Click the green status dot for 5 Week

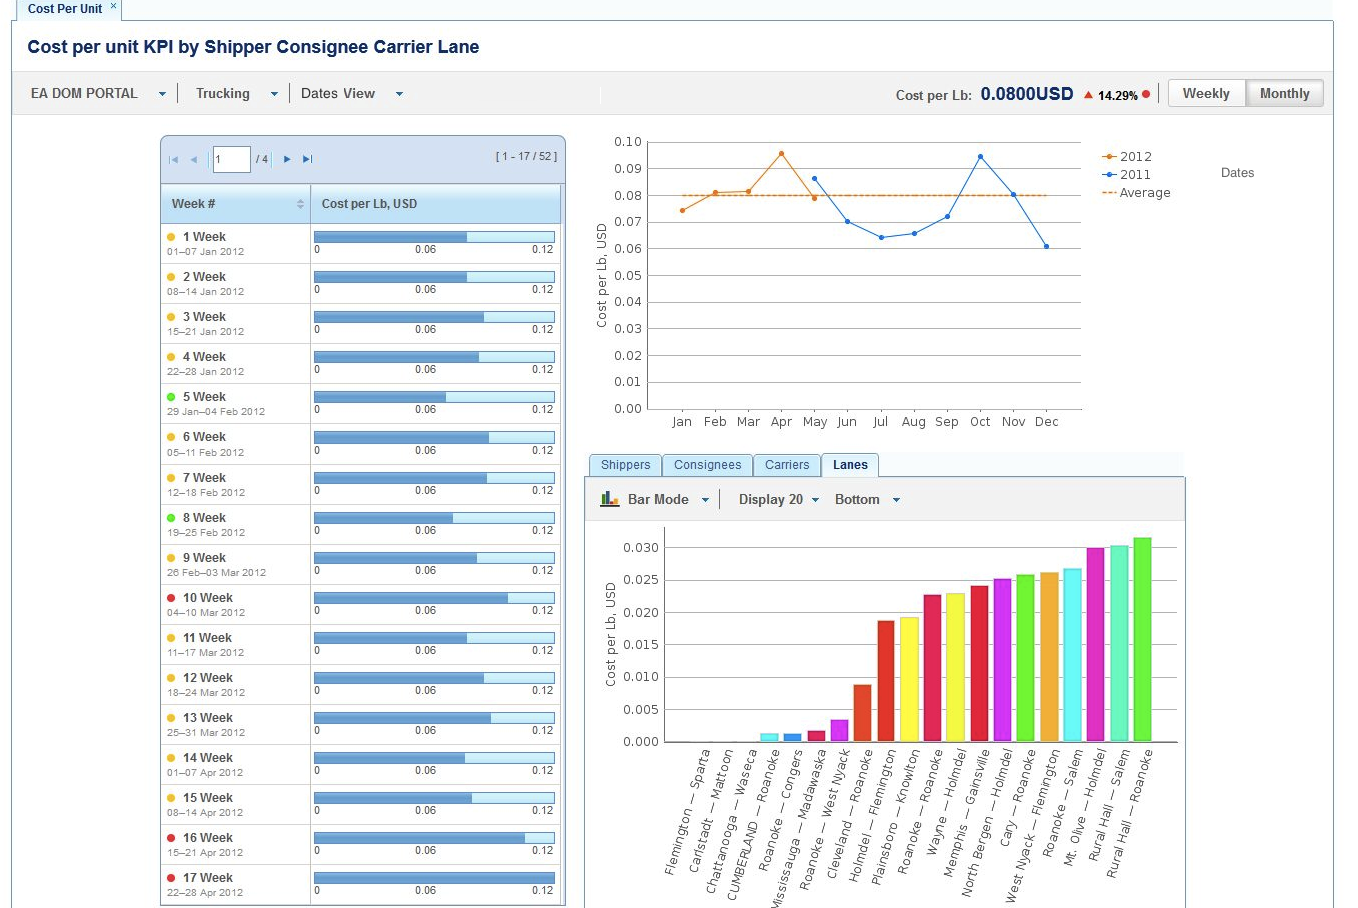[x=171, y=397]
